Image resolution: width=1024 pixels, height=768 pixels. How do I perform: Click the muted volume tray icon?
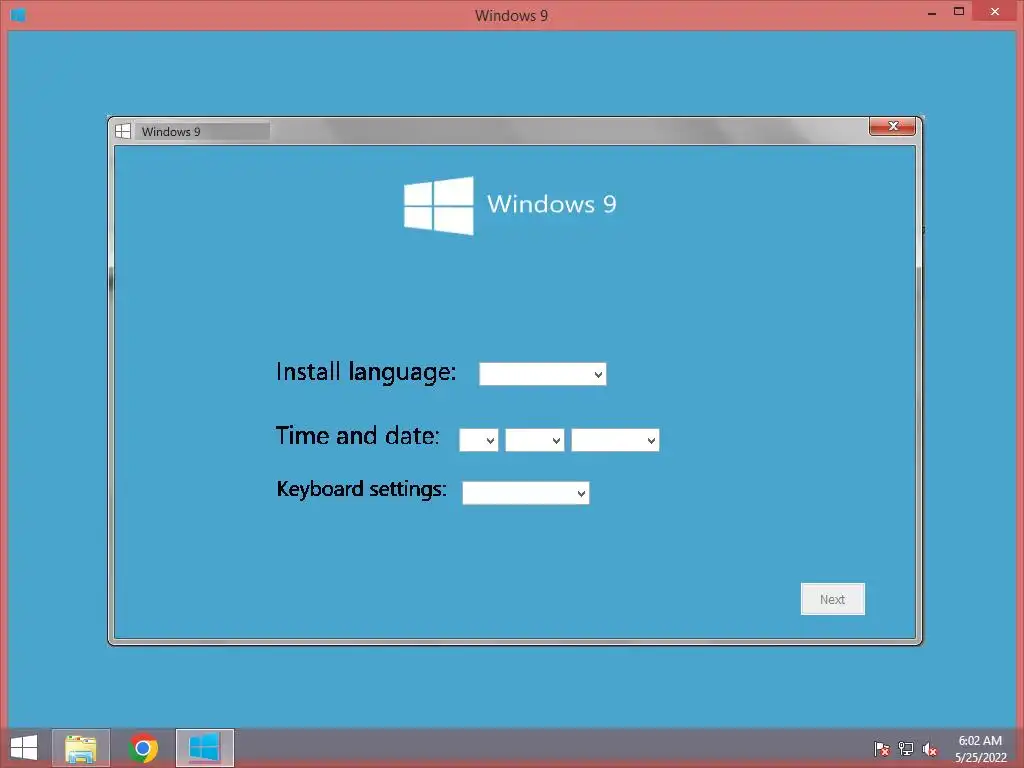(930, 748)
